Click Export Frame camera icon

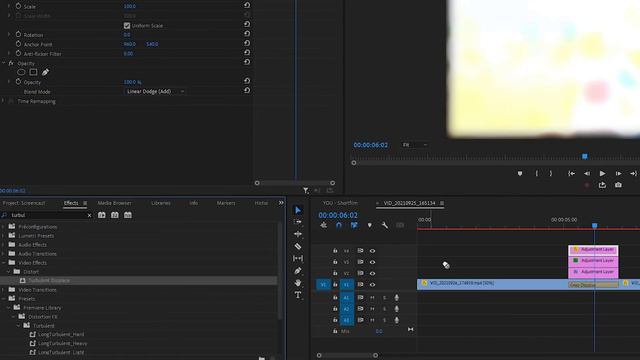(618, 185)
